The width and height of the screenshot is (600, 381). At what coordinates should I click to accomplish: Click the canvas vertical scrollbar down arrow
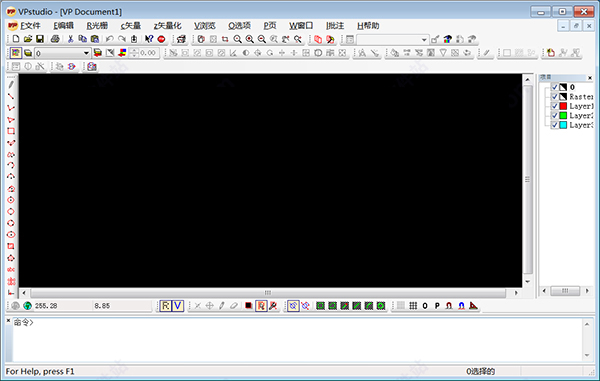(x=528, y=282)
